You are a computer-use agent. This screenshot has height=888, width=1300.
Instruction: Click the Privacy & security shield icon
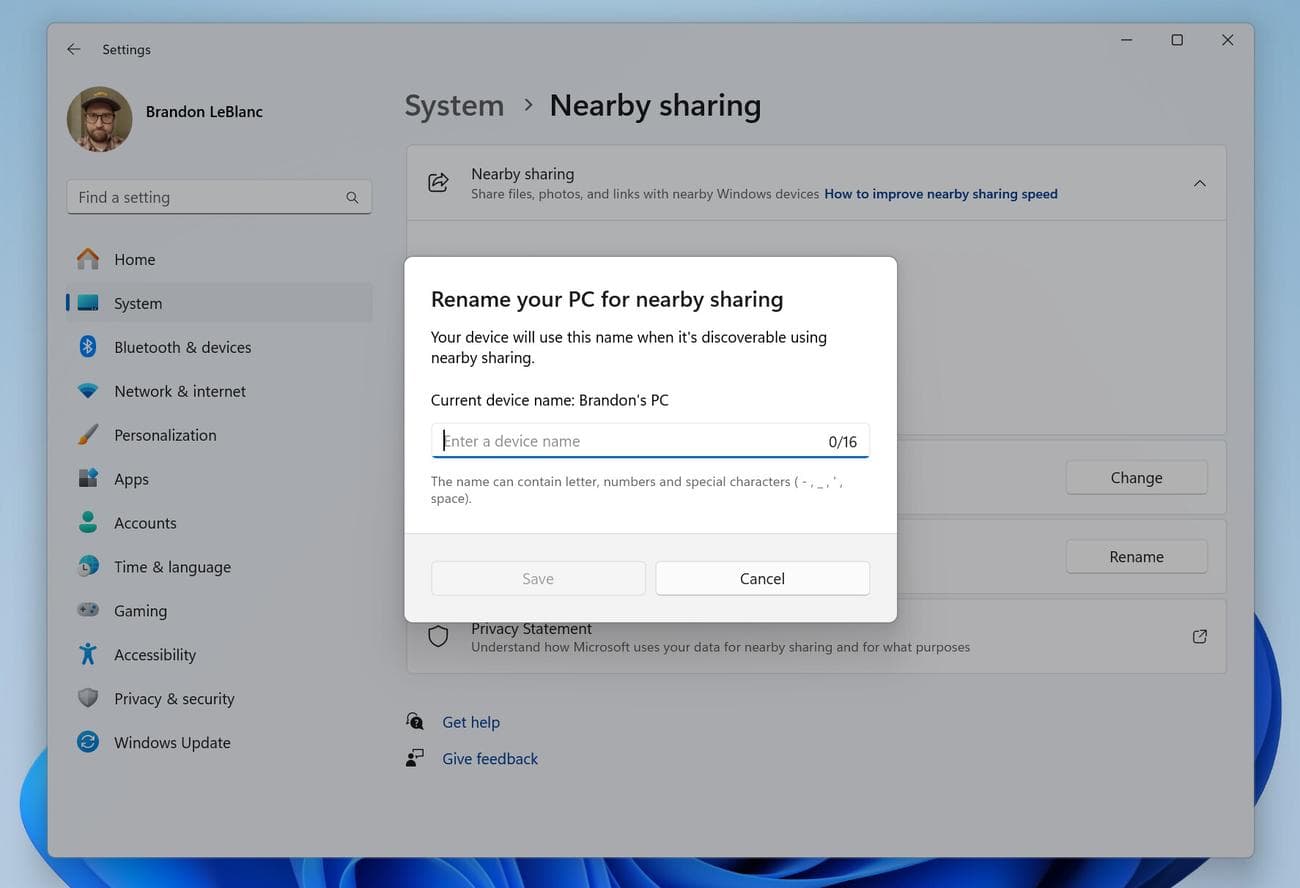click(87, 698)
